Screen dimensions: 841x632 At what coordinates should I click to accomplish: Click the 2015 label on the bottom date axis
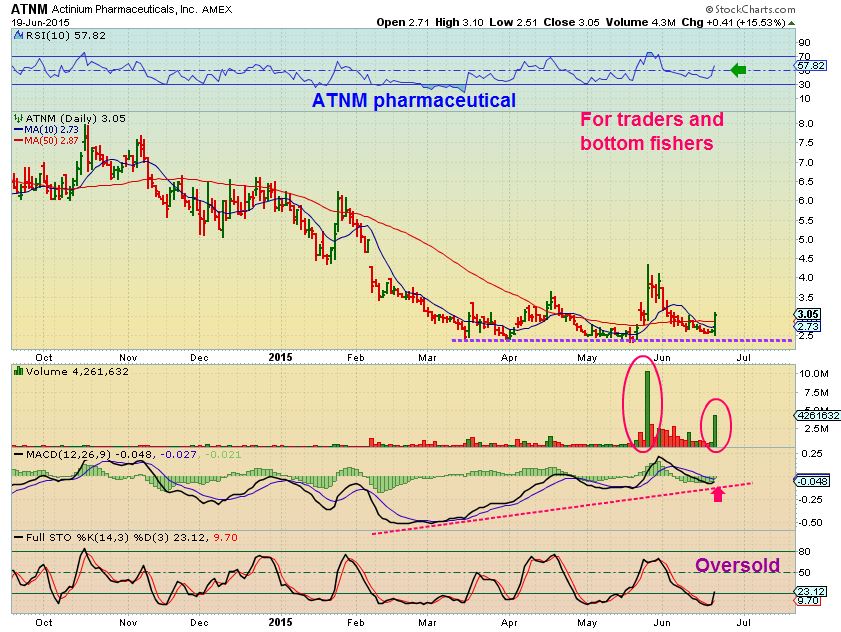coord(281,622)
